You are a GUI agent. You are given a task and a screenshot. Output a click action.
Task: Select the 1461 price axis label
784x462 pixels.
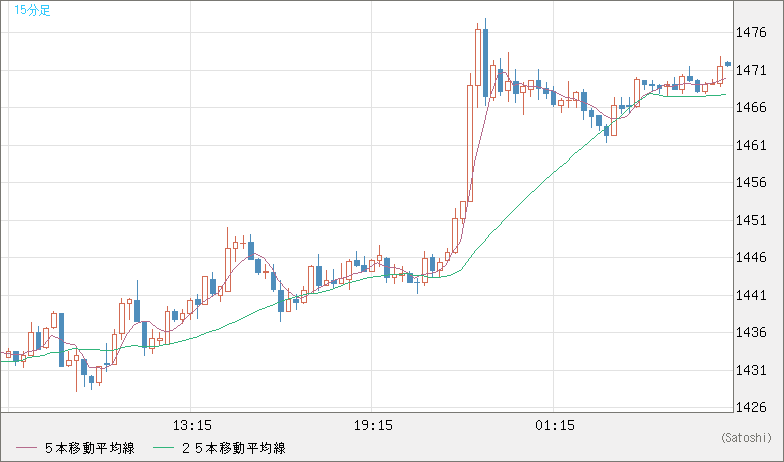coord(751,146)
